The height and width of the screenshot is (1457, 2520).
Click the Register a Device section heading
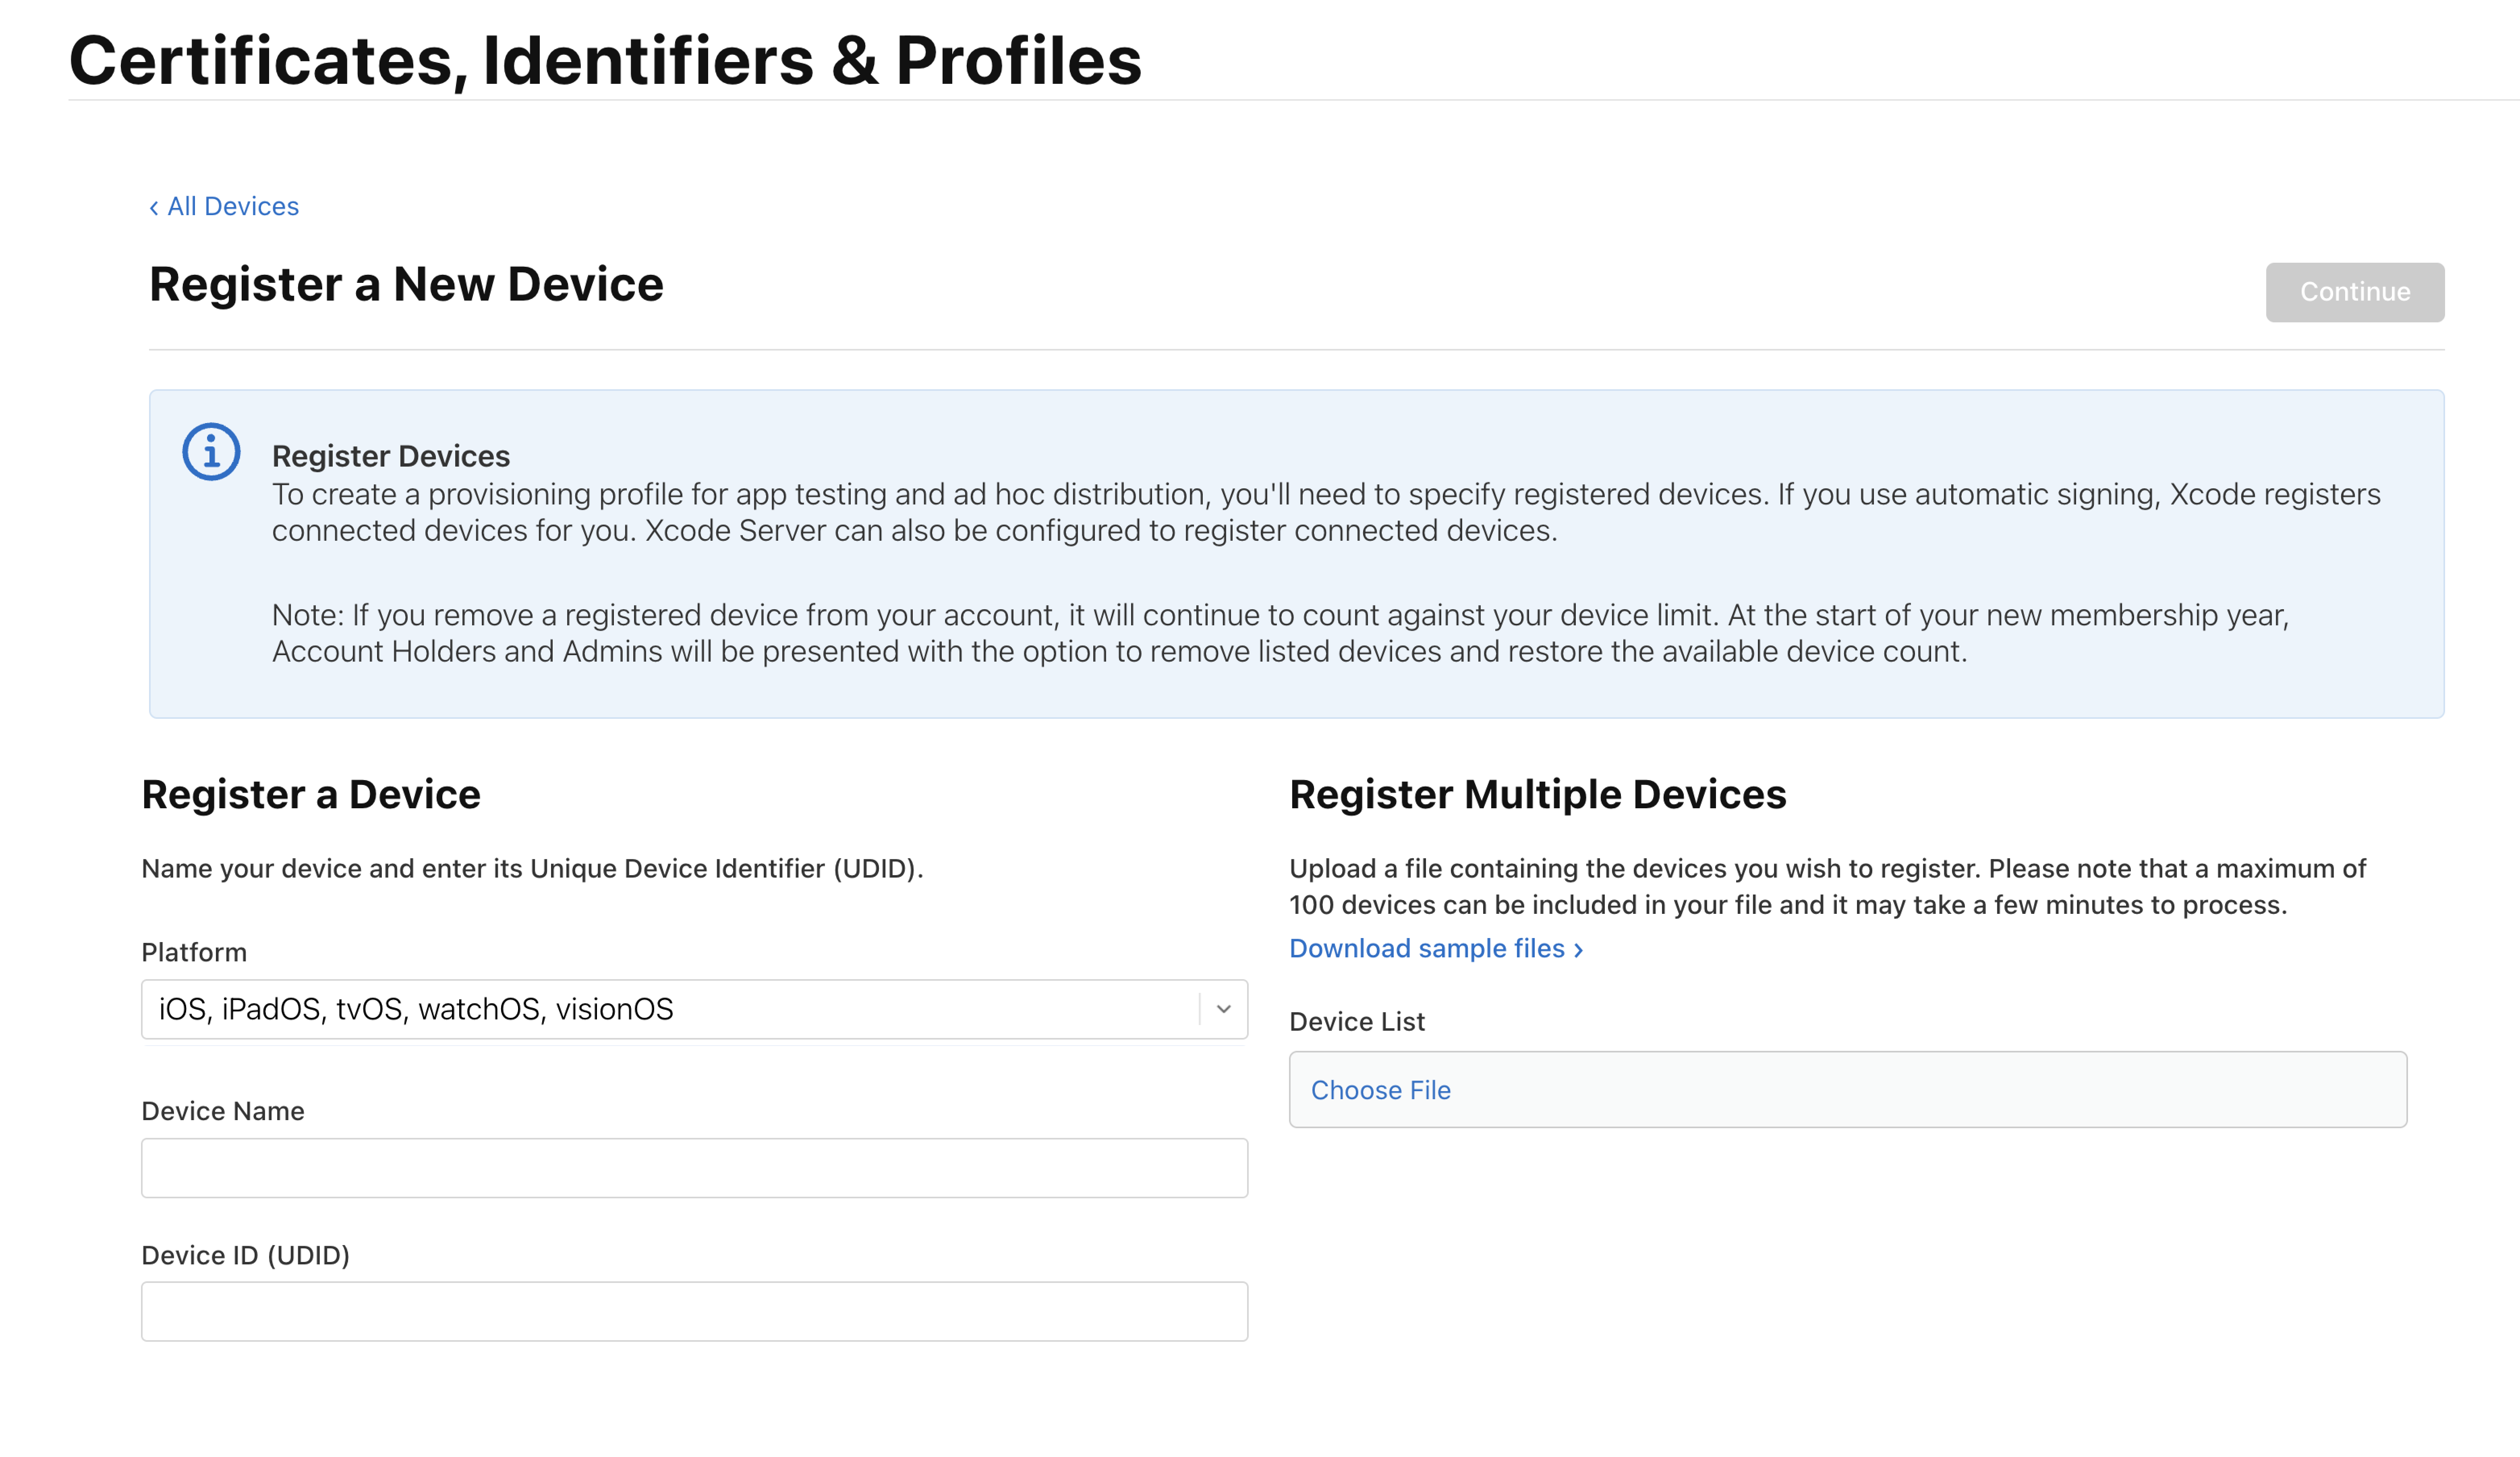(x=311, y=794)
